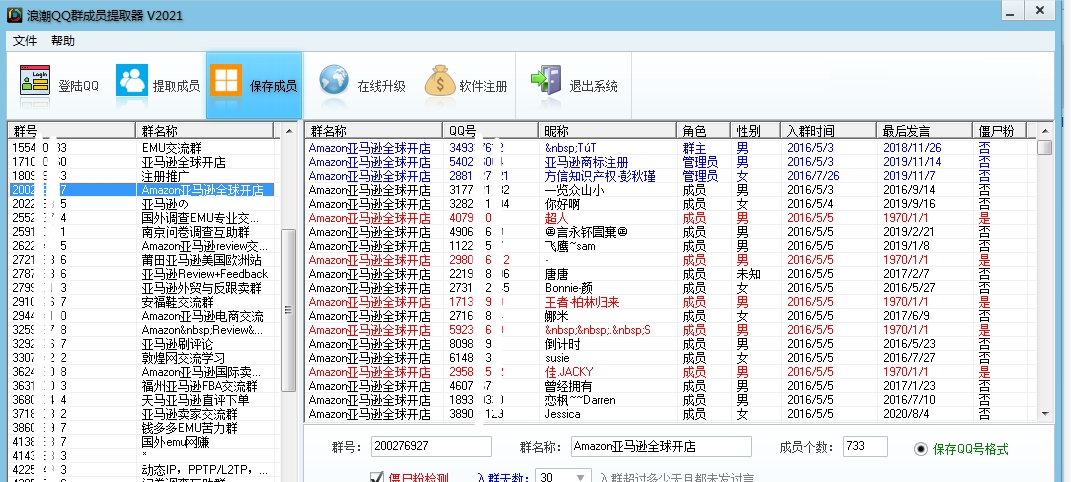Select the 保存QQ号格式 radio button
1071x482 pixels.
921,448
